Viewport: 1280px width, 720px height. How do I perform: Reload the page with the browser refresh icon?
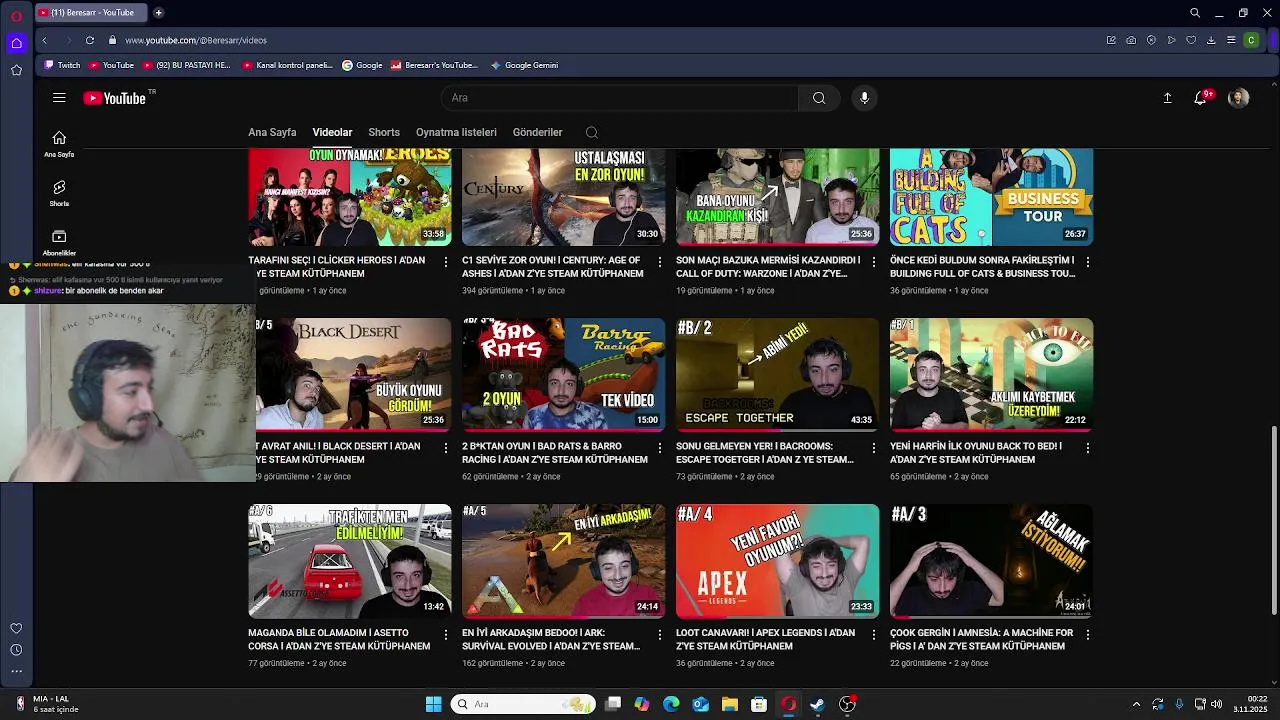tap(90, 40)
